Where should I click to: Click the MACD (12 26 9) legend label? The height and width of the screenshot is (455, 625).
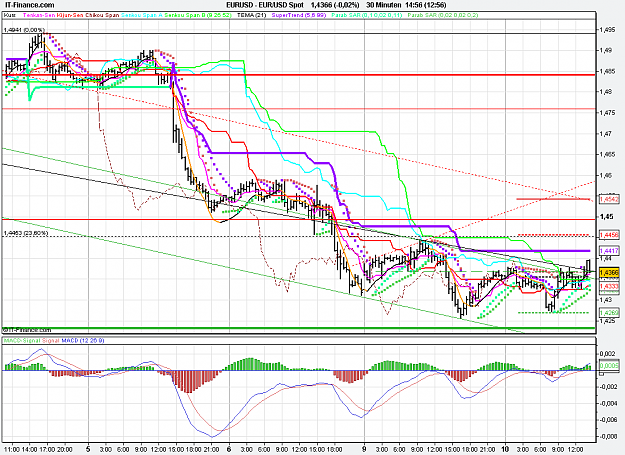pos(83,341)
